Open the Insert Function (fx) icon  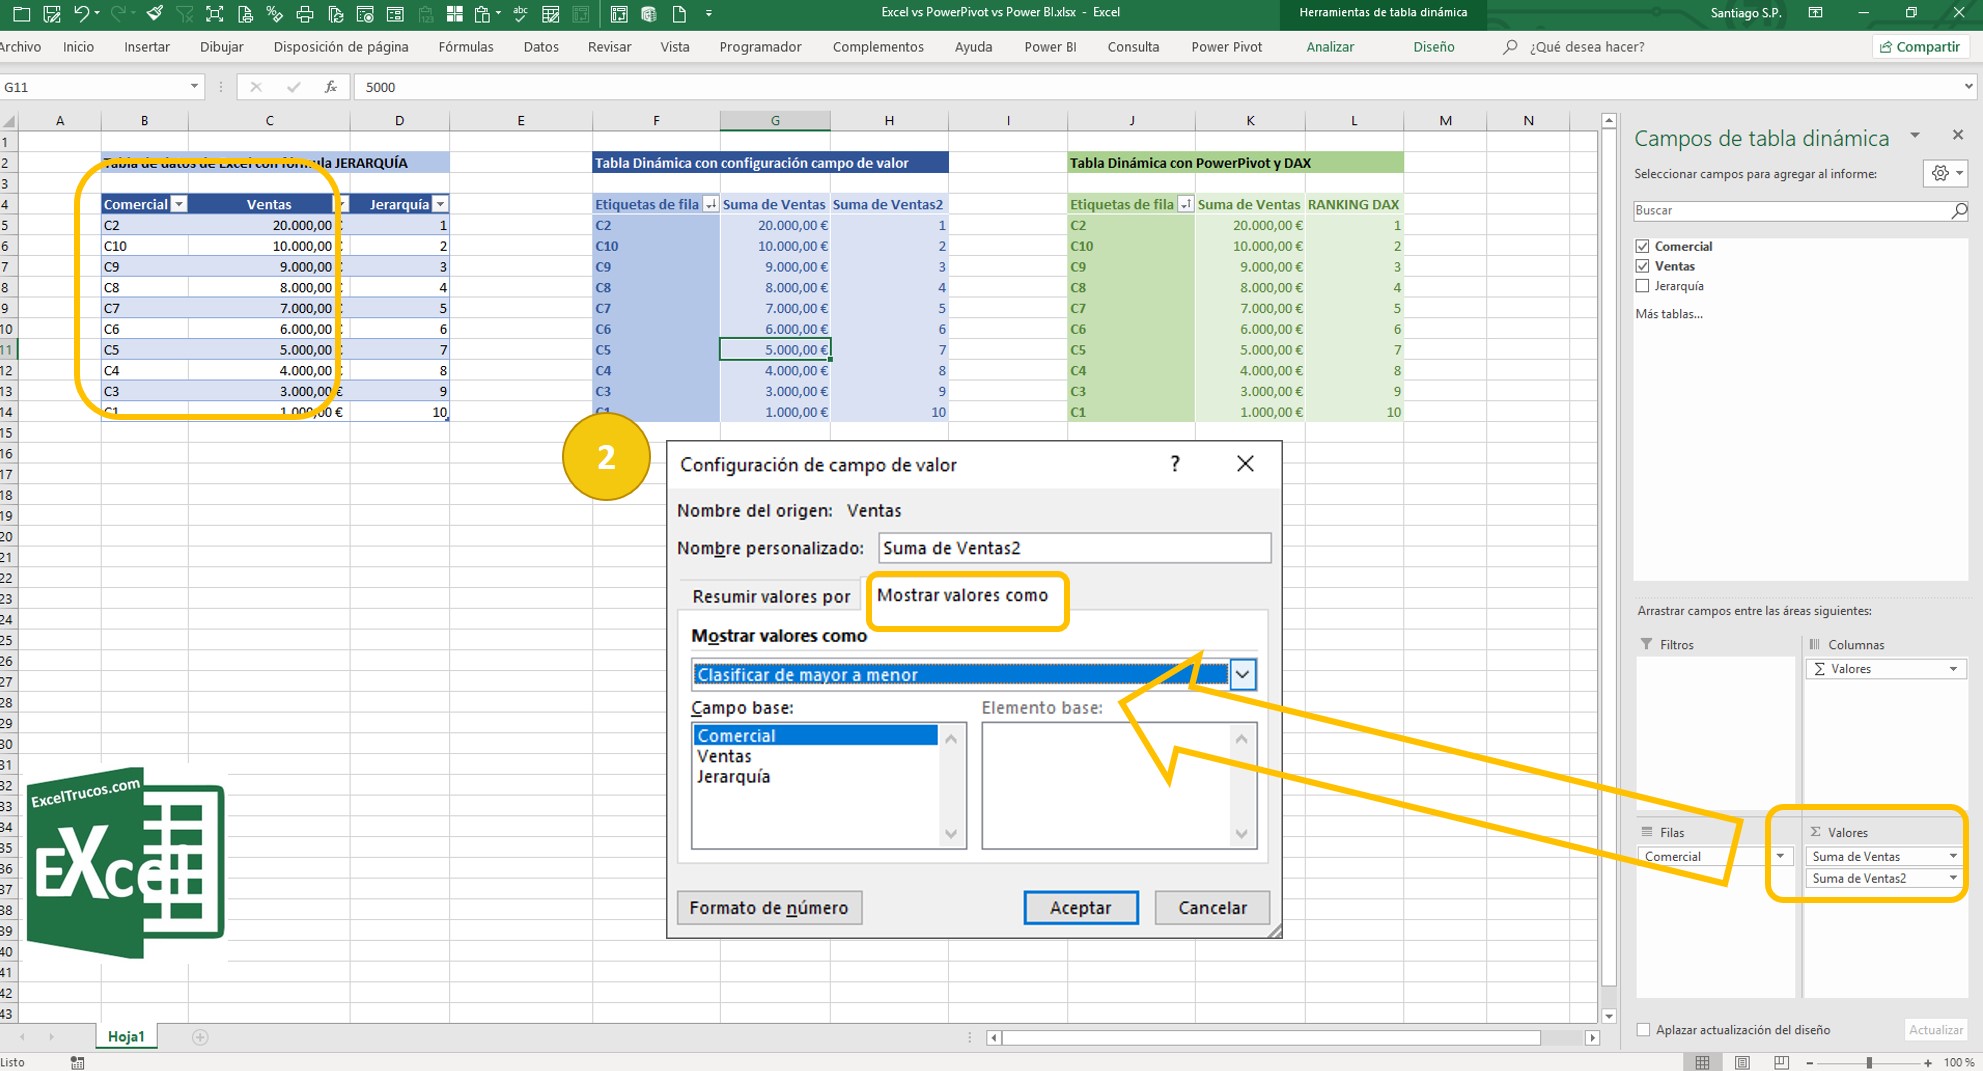(330, 87)
